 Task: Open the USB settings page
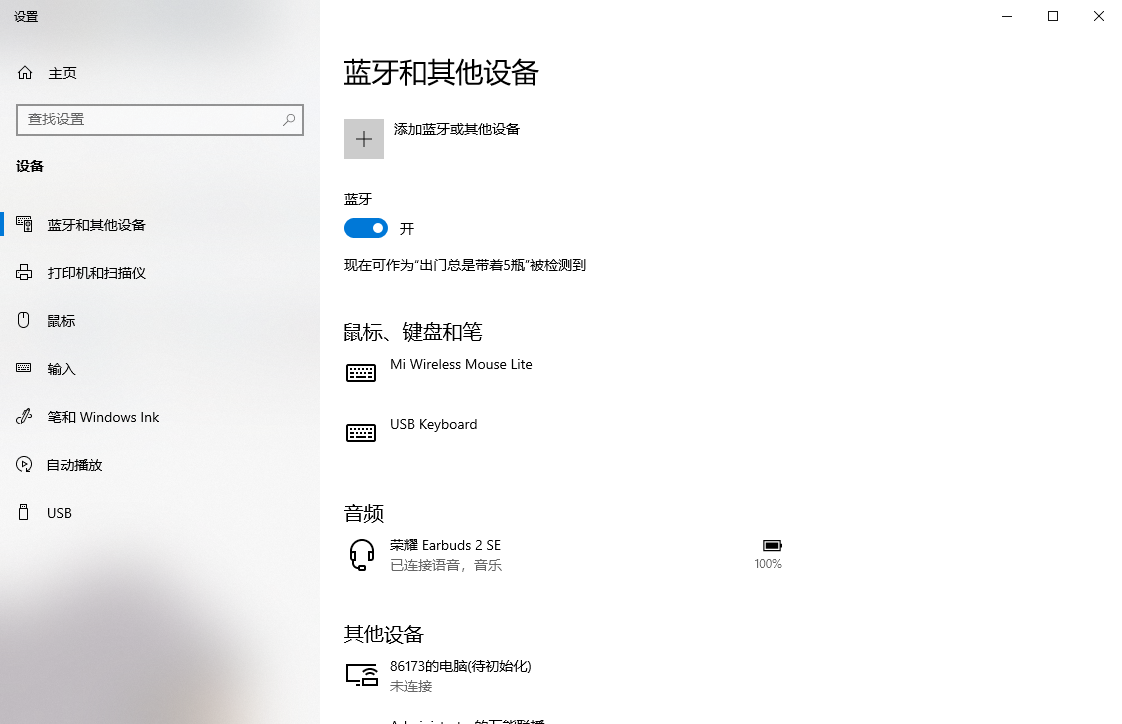click(x=59, y=512)
